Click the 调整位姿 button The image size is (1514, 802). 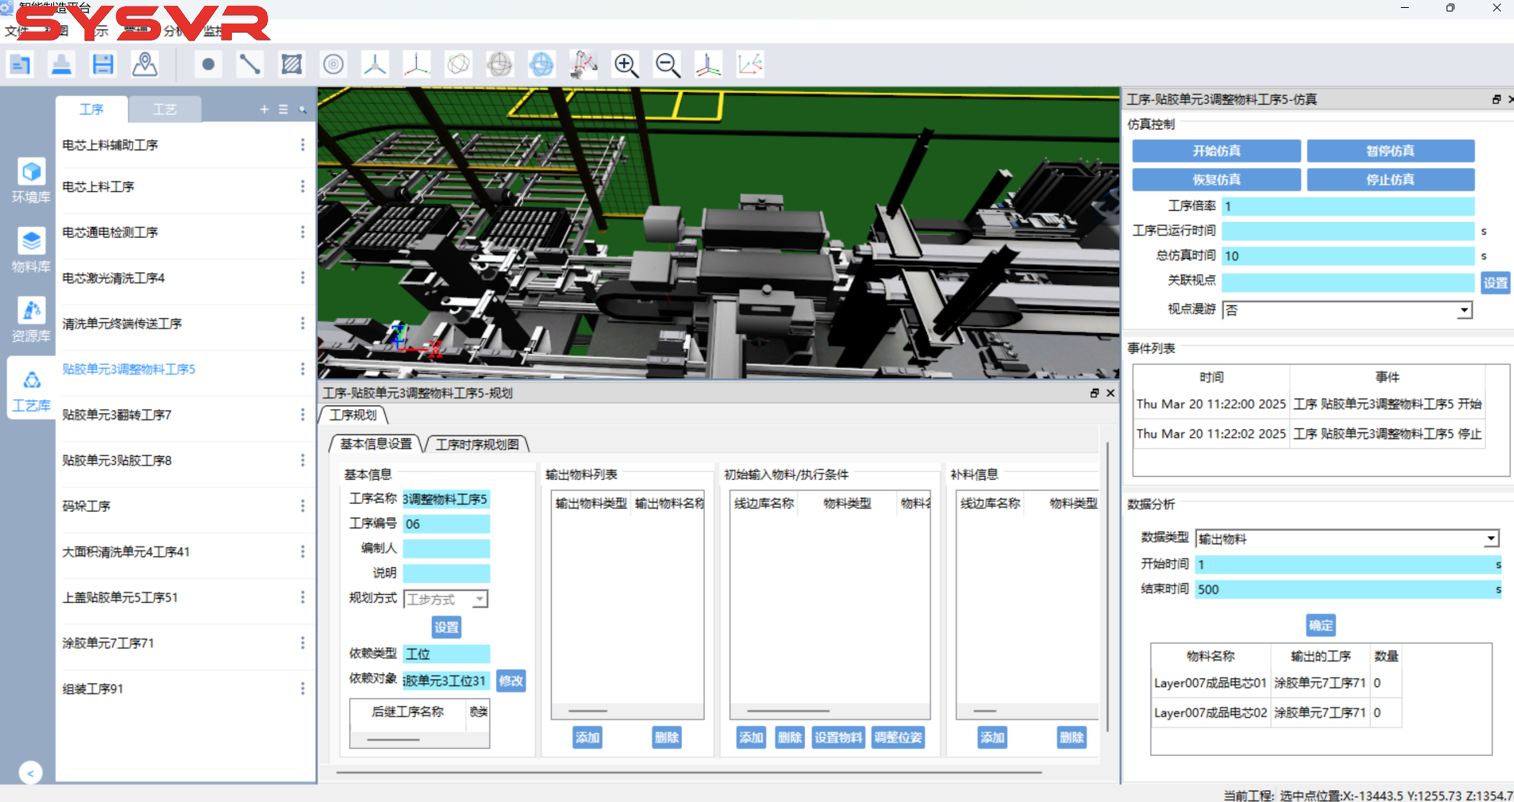click(897, 738)
